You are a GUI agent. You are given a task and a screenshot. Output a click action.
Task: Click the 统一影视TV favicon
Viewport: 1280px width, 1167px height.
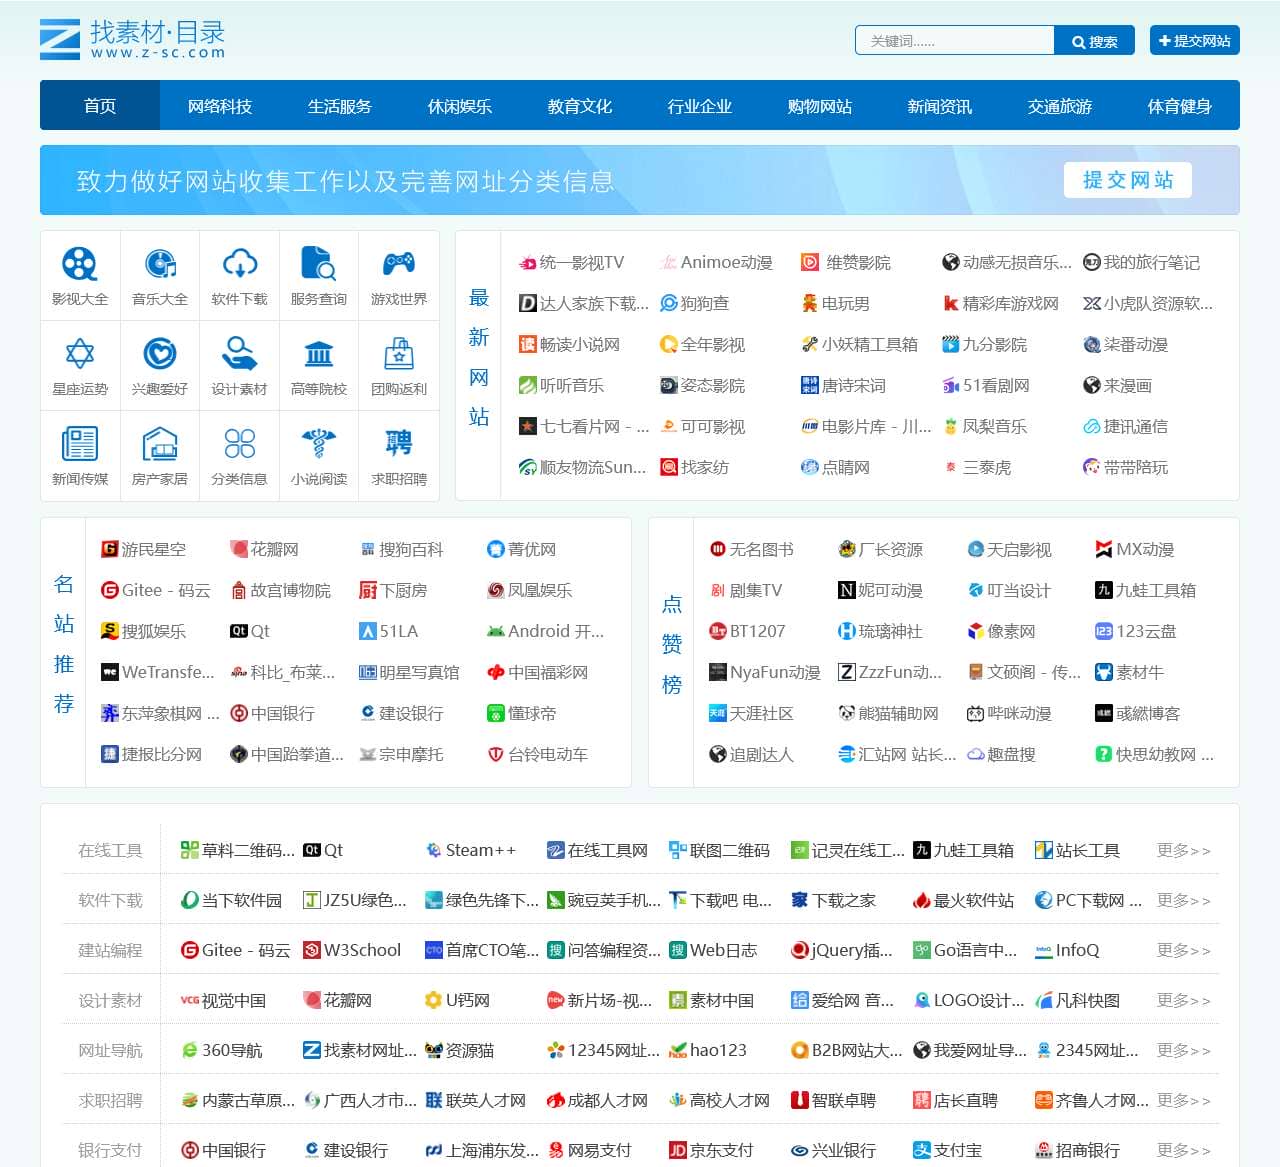coord(528,263)
